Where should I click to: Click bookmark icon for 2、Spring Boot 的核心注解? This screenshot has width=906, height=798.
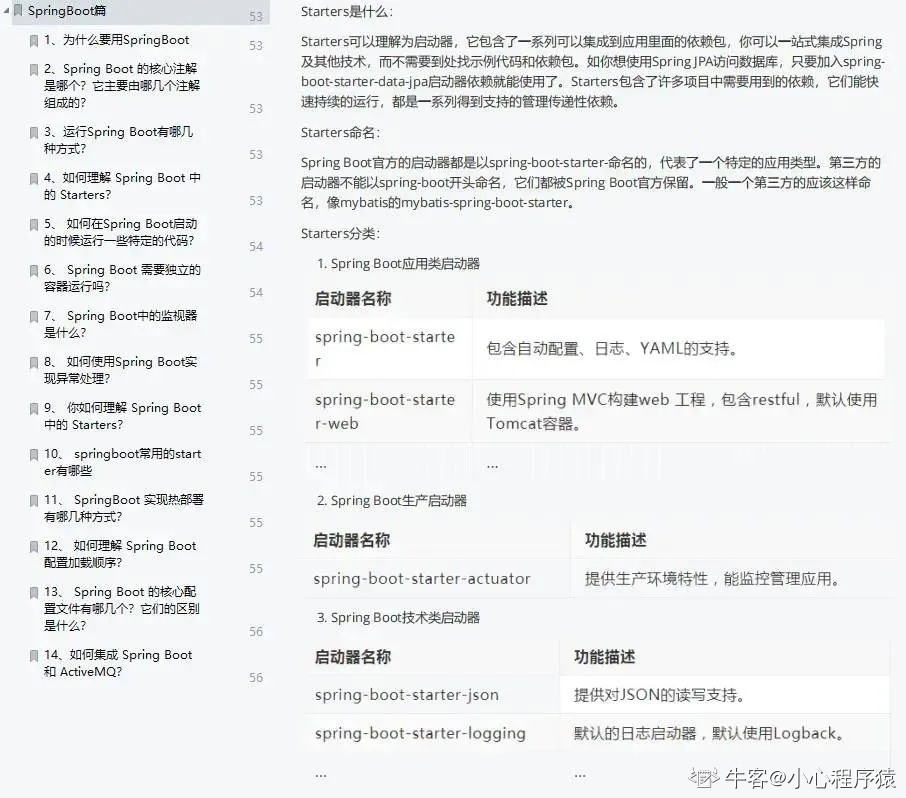coord(34,69)
